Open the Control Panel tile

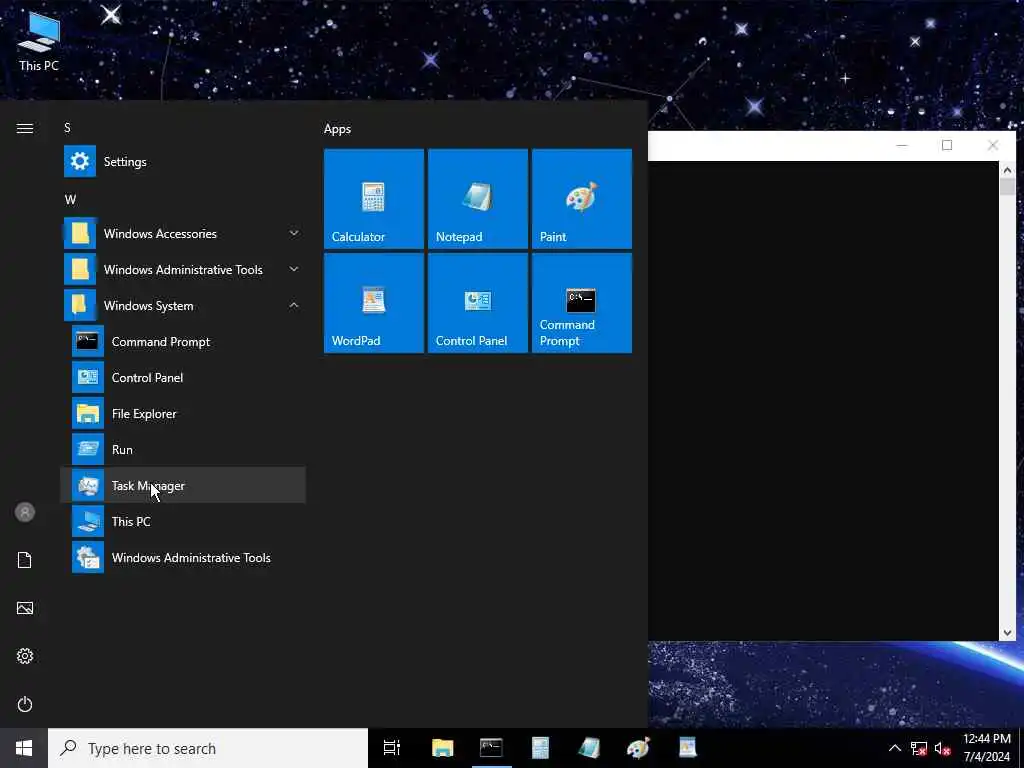click(477, 303)
